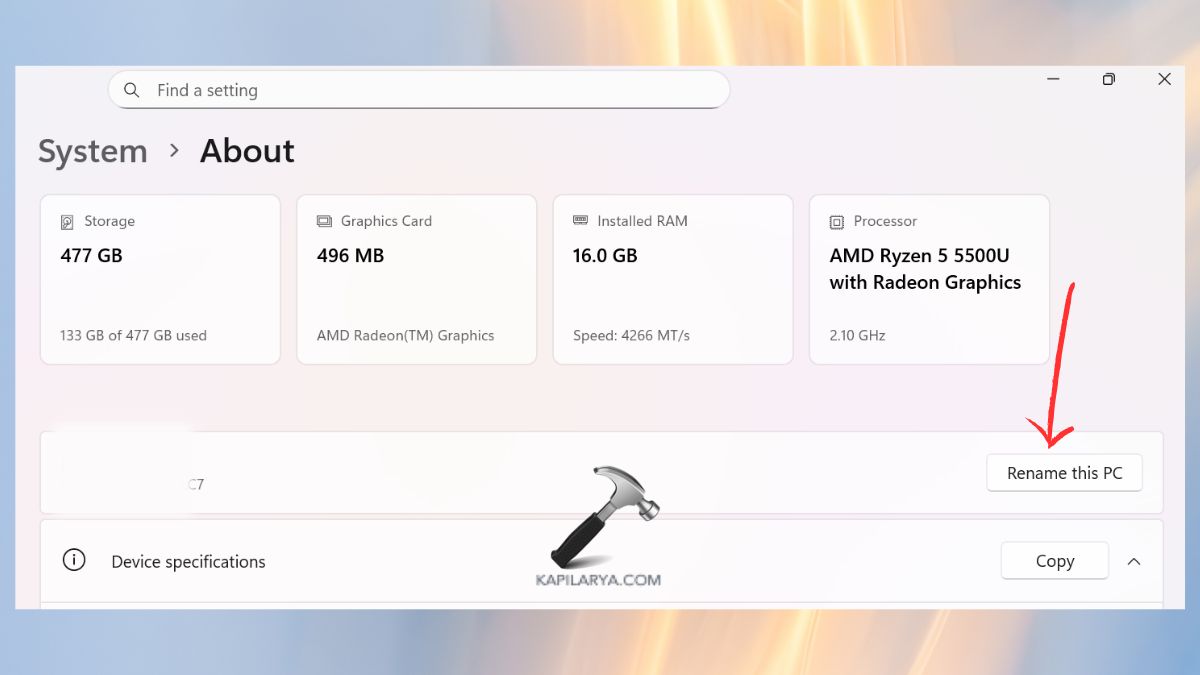The width and height of the screenshot is (1200, 675).
Task: Select the AMD Ryzen 5 Processor card
Action: [928, 280]
